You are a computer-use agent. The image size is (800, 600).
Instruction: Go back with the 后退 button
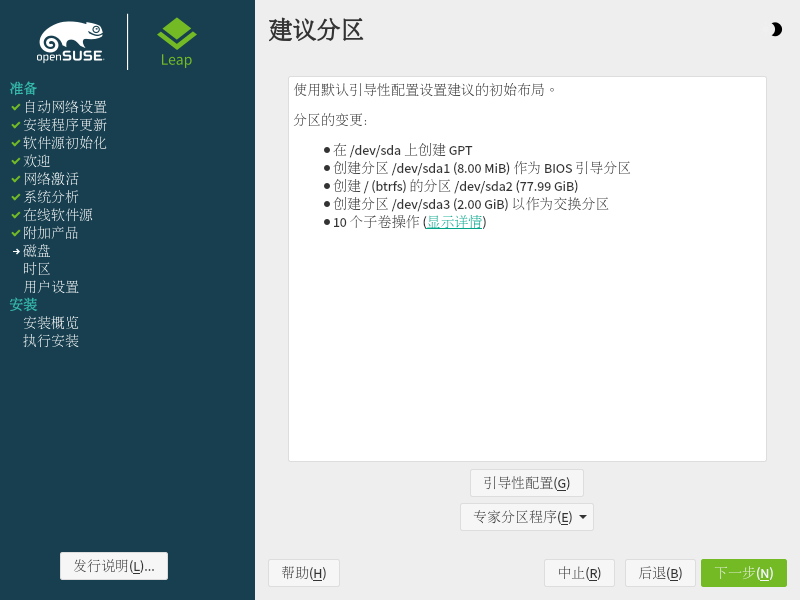point(660,573)
